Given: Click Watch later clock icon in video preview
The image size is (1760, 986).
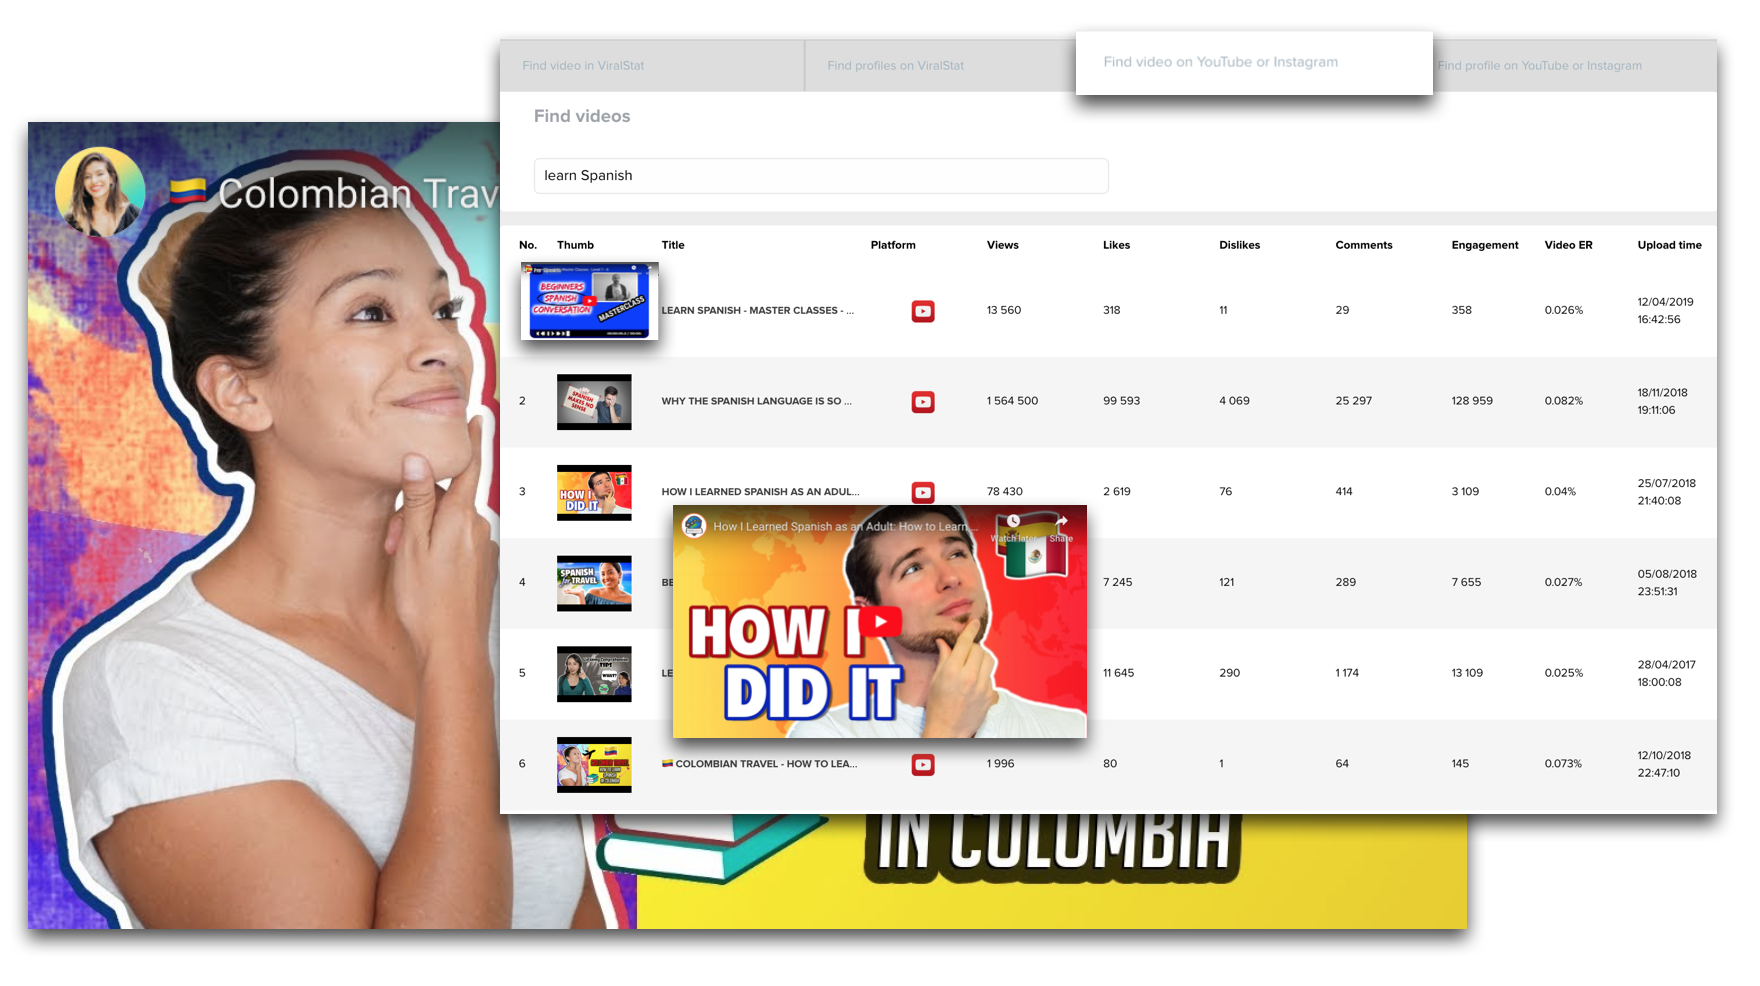Looking at the screenshot, I should 1013,522.
